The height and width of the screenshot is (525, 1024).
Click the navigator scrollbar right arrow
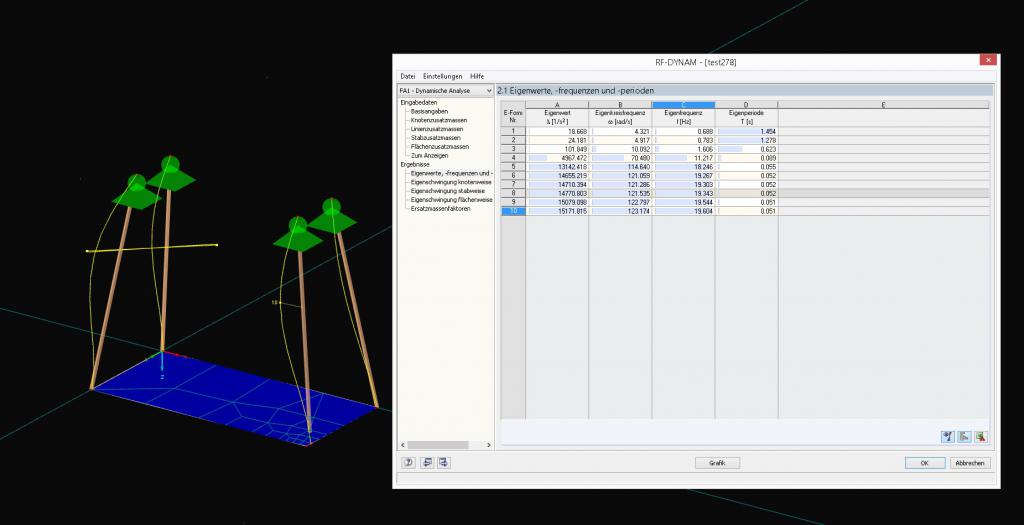click(488, 445)
